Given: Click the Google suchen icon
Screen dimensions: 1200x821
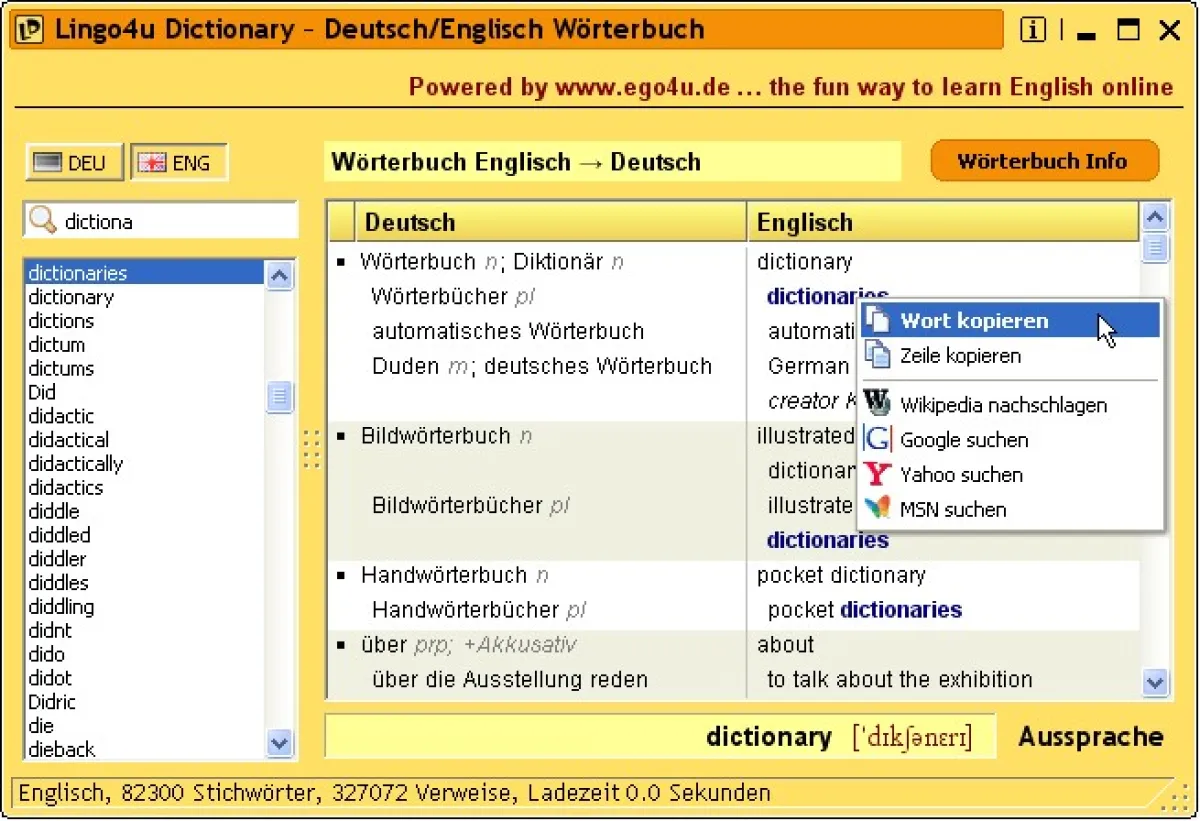Looking at the screenshot, I should click(x=876, y=439).
